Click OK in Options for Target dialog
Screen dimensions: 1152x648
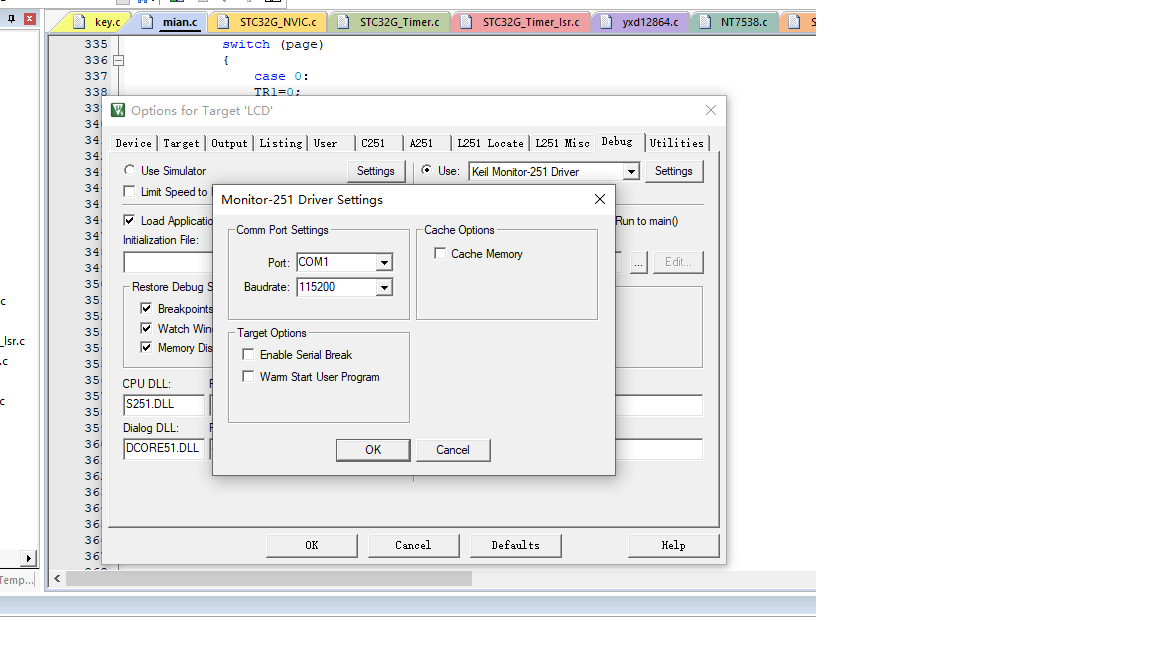coord(312,545)
